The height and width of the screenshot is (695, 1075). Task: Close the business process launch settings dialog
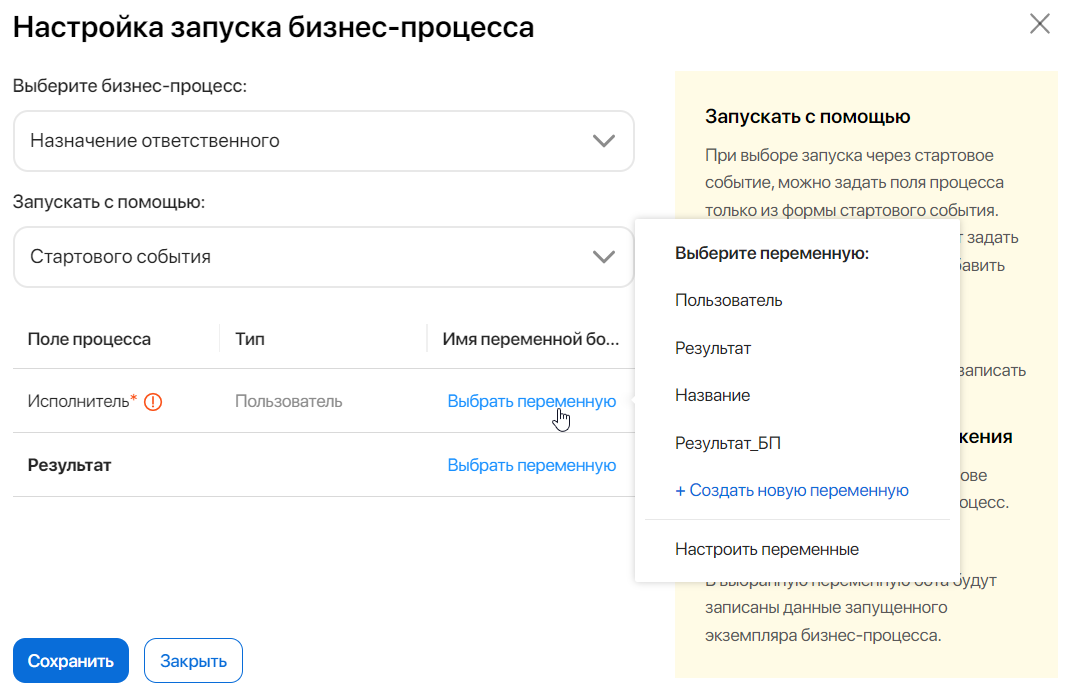(x=1040, y=24)
